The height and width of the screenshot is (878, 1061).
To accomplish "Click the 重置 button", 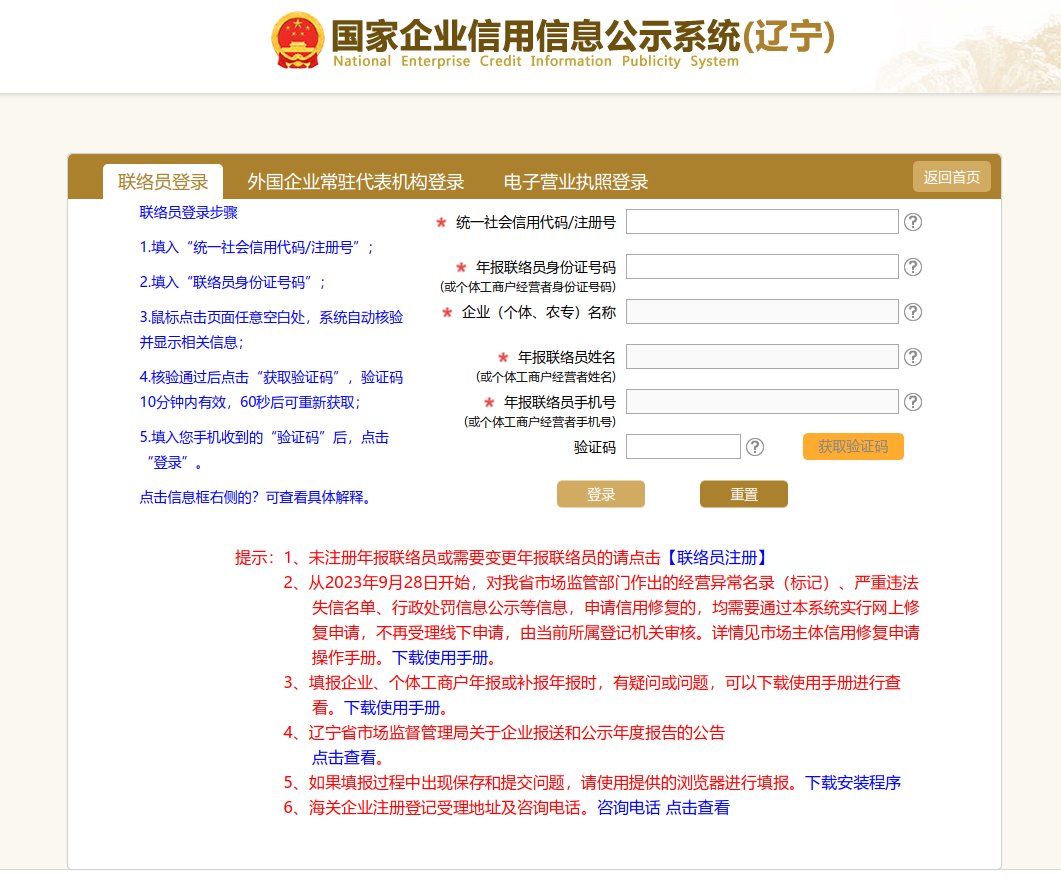I will coord(743,495).
